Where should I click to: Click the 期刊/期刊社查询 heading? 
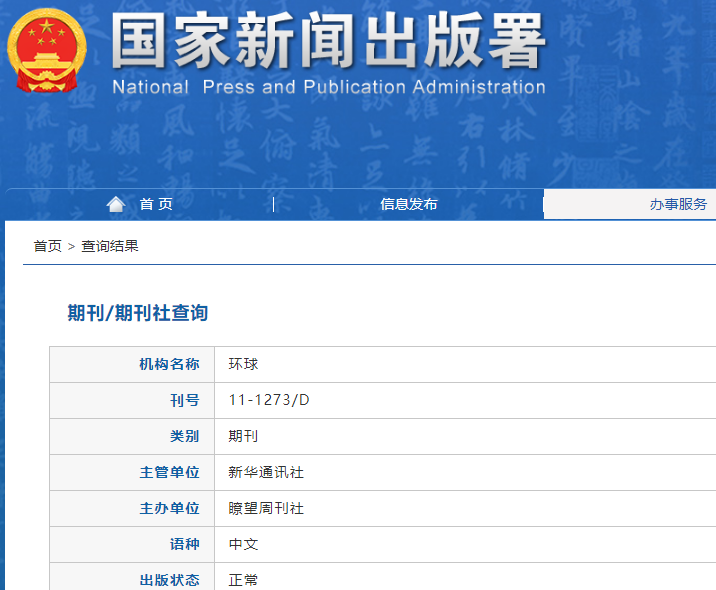coord(138,313)
